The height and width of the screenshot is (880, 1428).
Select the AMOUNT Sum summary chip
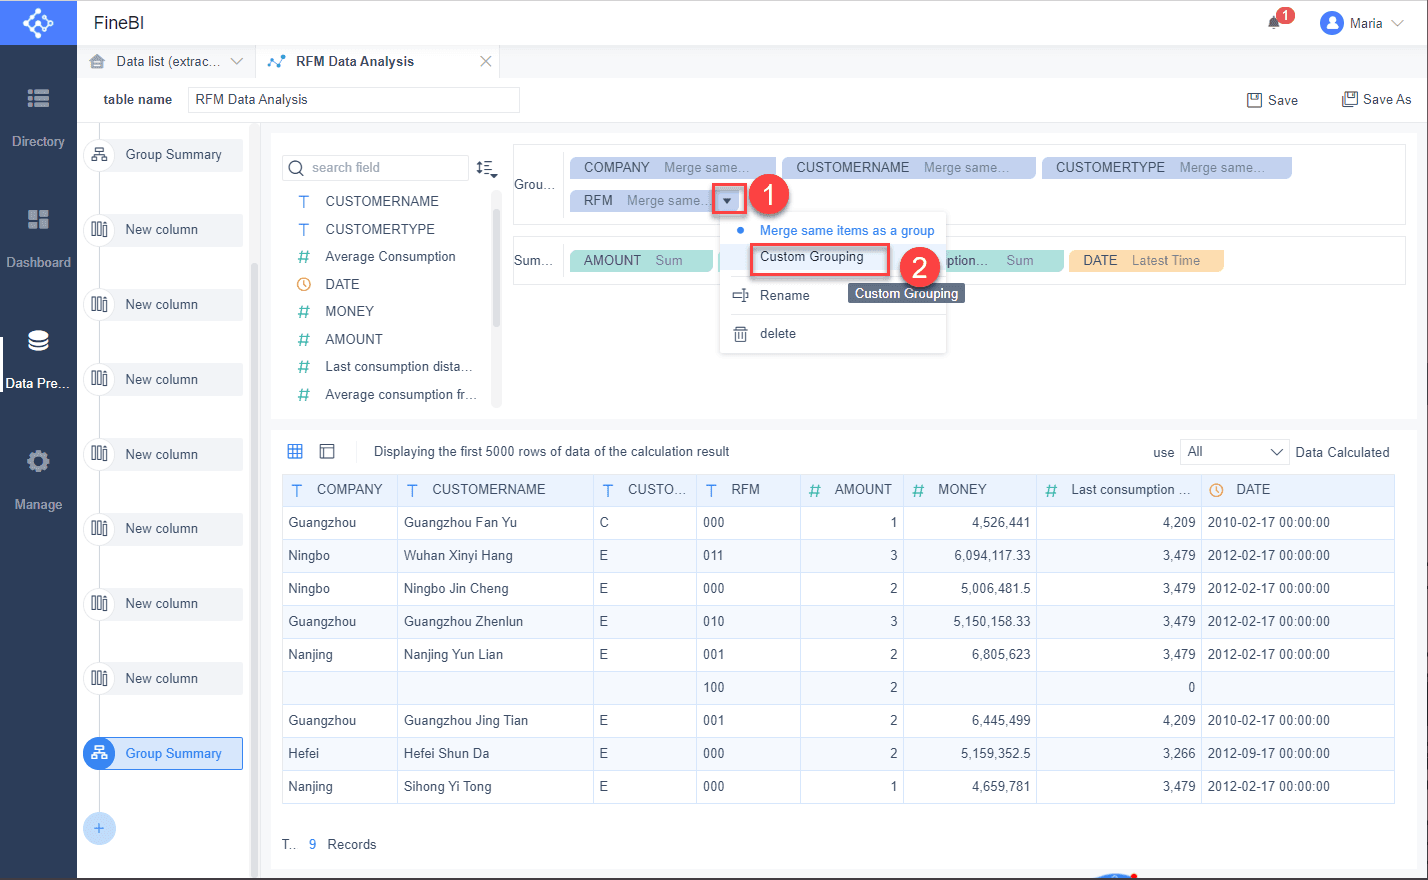[641, 261]
